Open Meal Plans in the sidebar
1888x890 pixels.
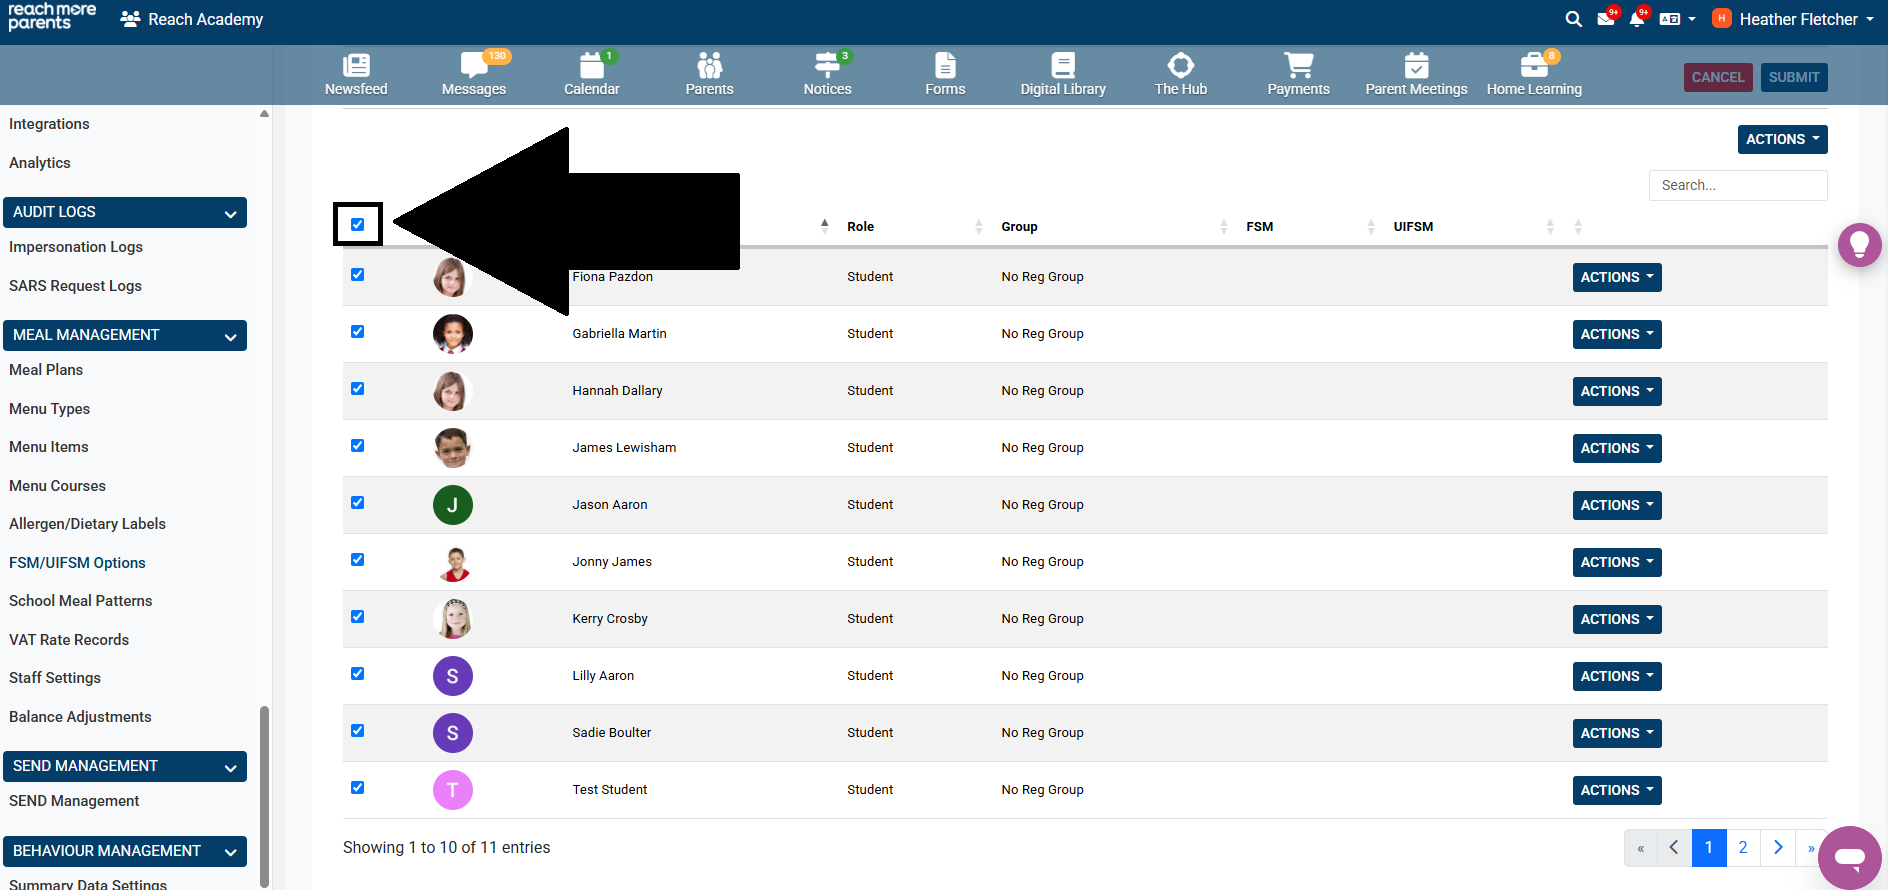tap(46, 370)
